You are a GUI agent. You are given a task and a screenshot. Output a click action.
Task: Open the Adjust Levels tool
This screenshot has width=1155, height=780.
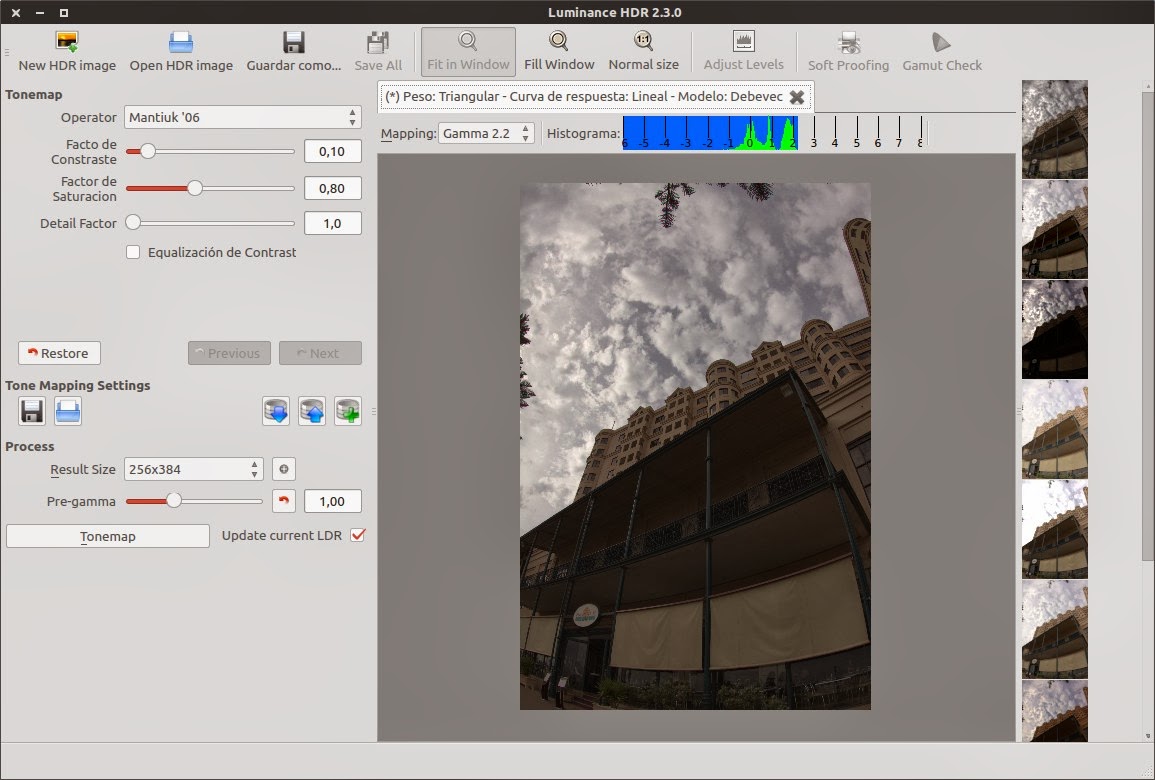point(743,48)
